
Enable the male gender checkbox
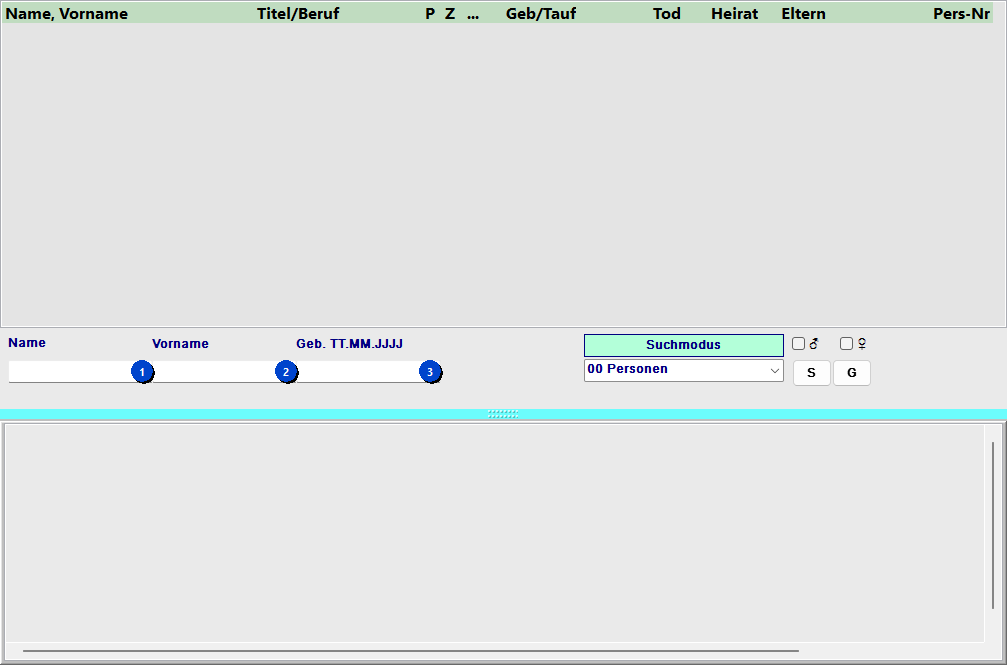798,344
